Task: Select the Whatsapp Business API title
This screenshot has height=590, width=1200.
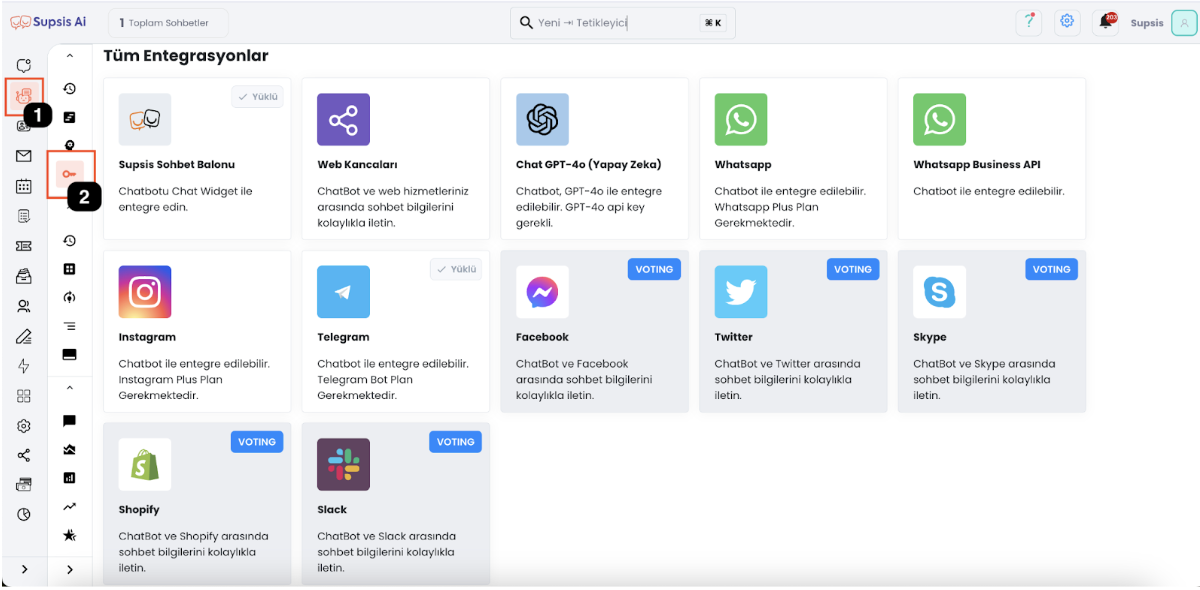Action: coord(977,165)
